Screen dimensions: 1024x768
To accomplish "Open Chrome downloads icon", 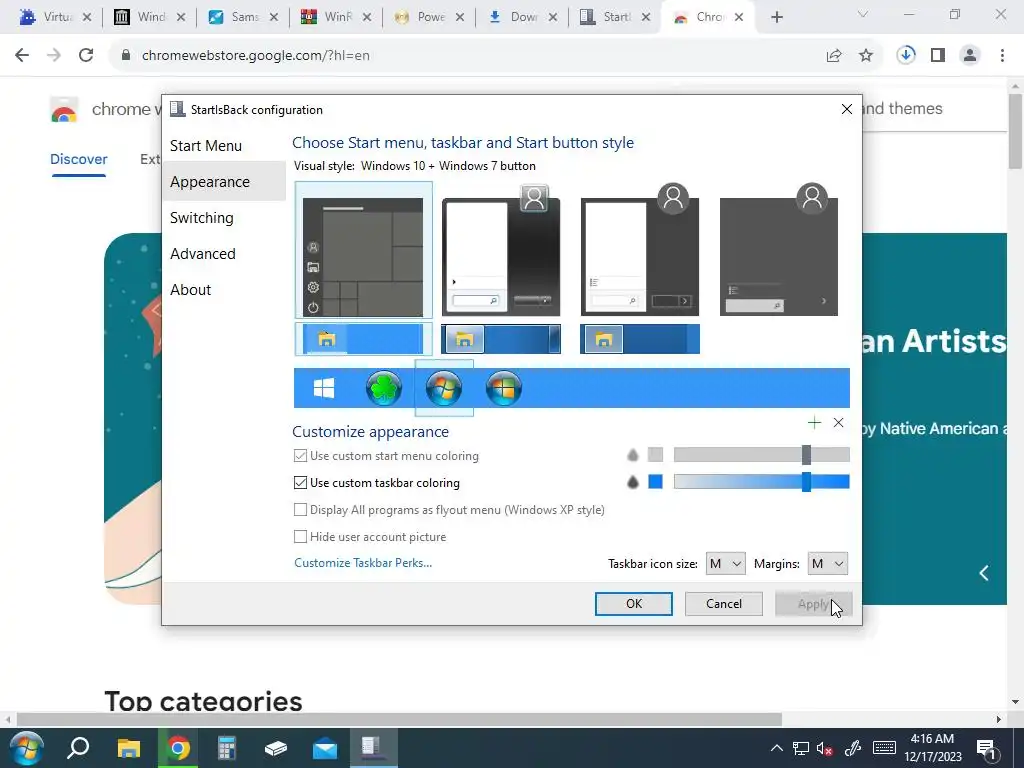I will (905, 55).
